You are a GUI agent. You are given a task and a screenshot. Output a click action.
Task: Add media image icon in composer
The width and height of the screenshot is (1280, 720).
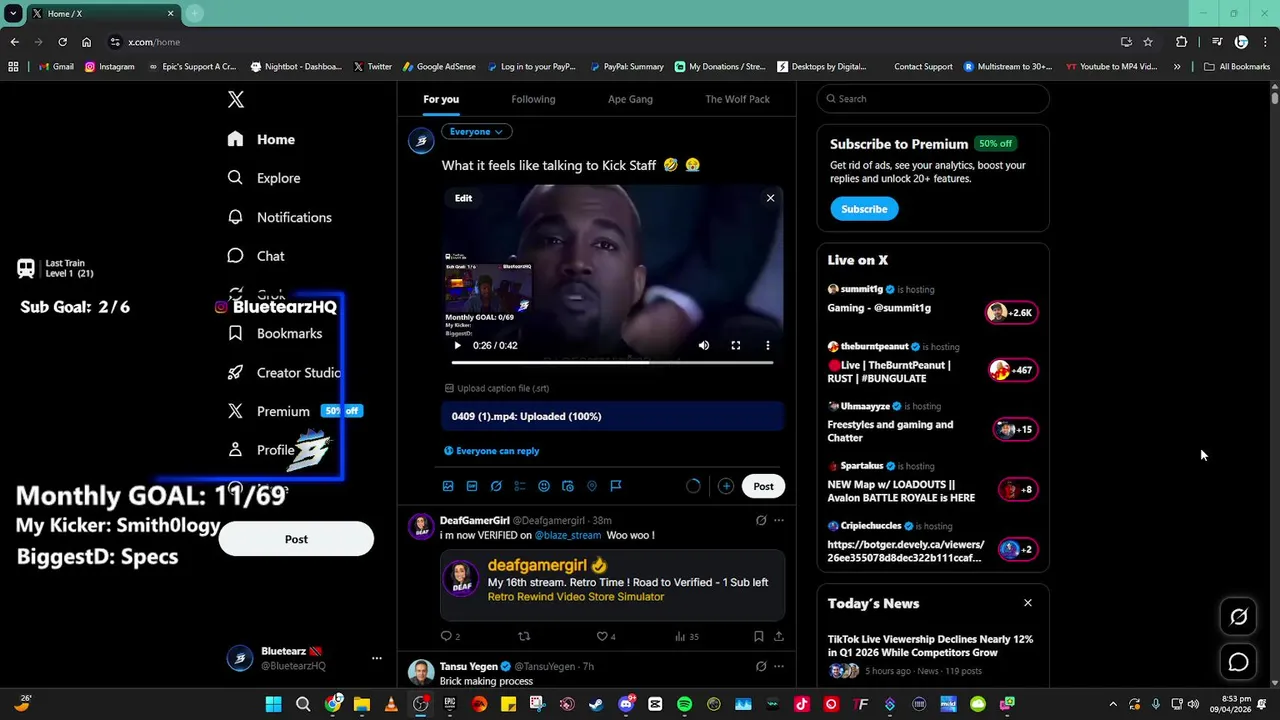(448, 486)
